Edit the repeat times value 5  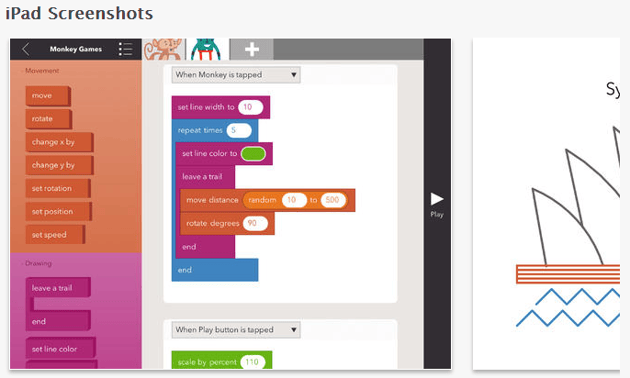pyautogui.click(x=239, y=130)
